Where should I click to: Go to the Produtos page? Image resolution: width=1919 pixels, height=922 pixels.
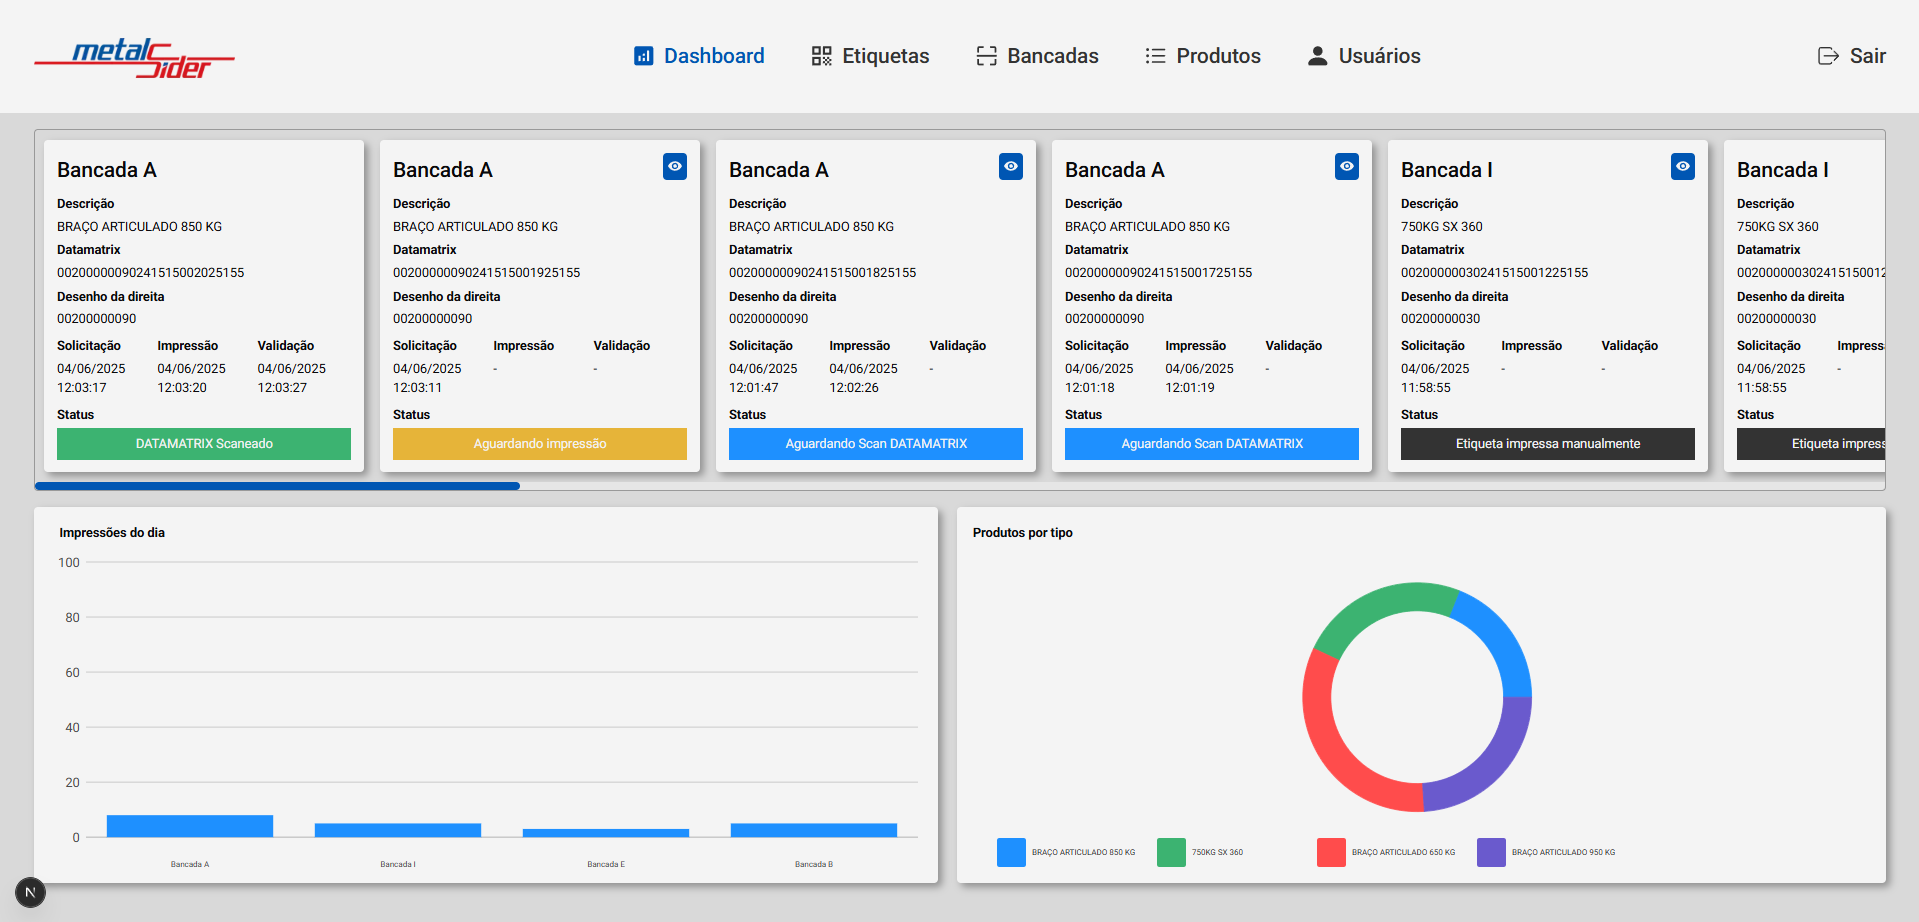(x=1217, y=56)
